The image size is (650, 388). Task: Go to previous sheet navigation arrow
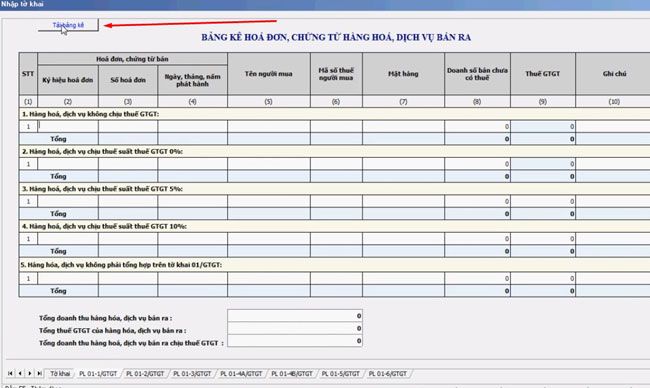click(20, 373)
